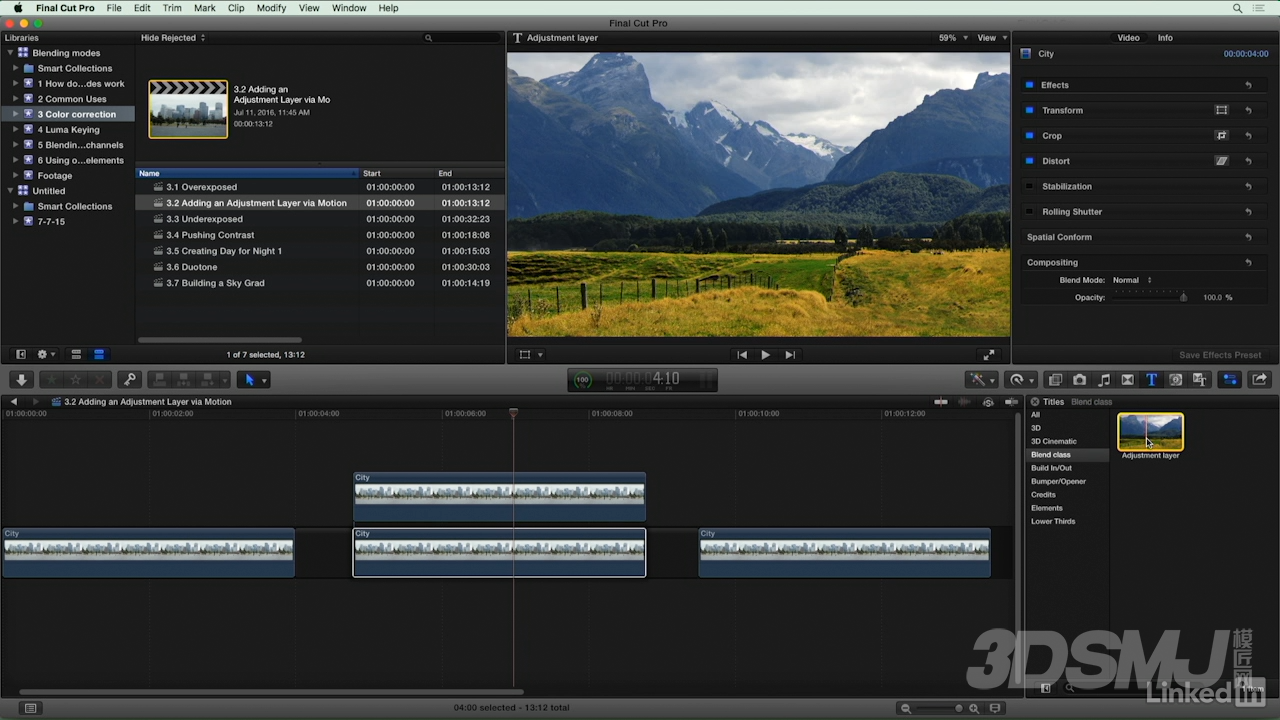Disable the Transform effect checkbox

tap(1030, 110)
